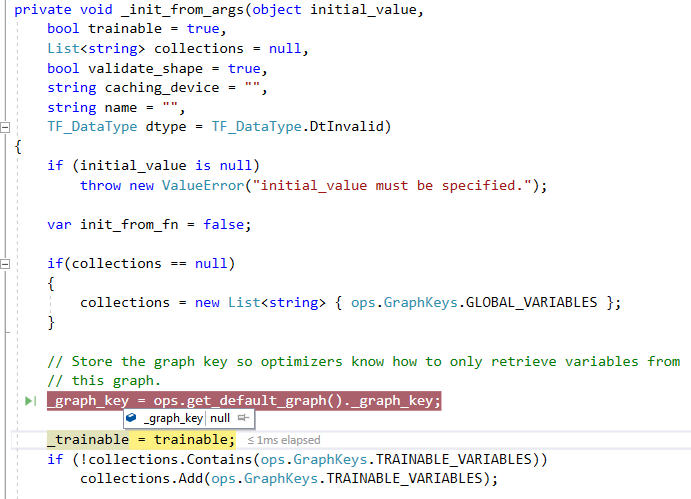The height and width of the screenshot is (499, 691).
Task: Click the '≤ 1ms elapsed' PerfTip
Action: pyautogui.click(x=284, y=440)
